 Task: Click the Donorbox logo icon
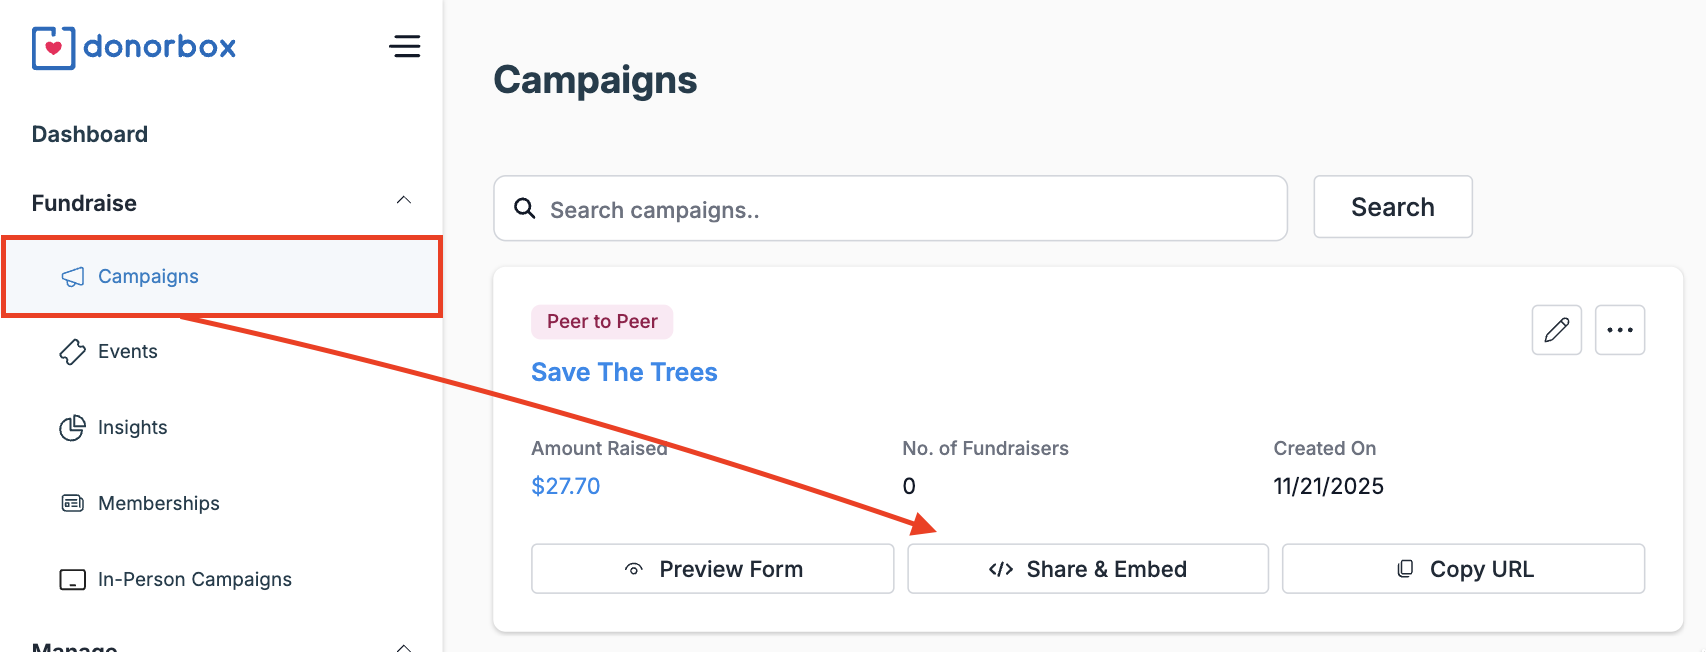click(x=55, y=46)
